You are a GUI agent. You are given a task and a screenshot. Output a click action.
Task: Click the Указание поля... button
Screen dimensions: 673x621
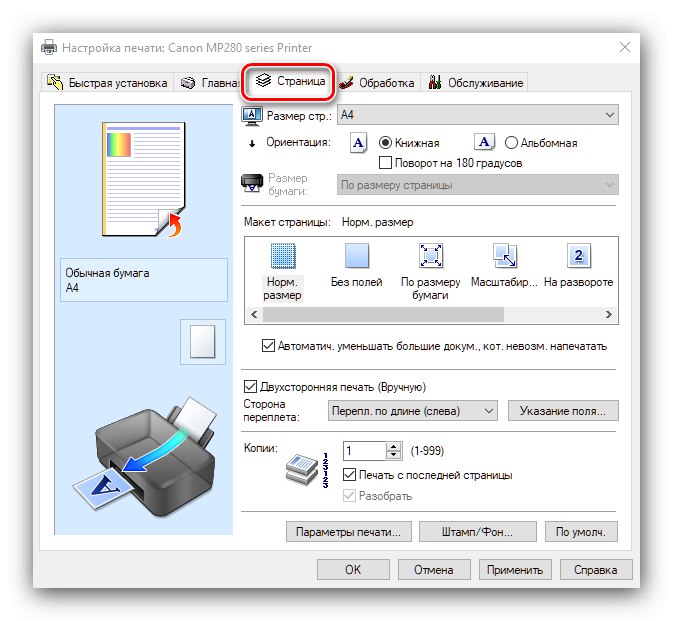pos(563,411)
